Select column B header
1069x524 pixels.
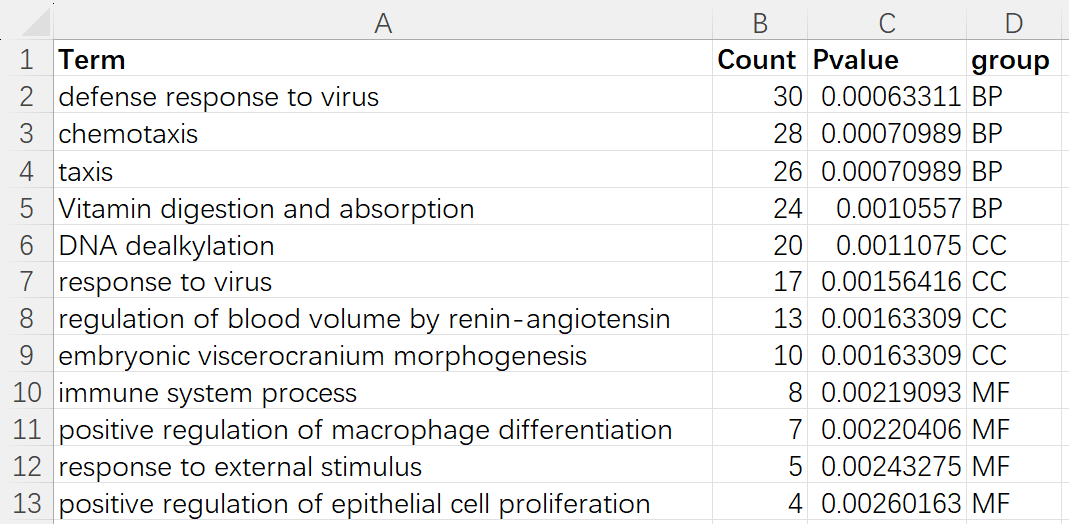759,22
